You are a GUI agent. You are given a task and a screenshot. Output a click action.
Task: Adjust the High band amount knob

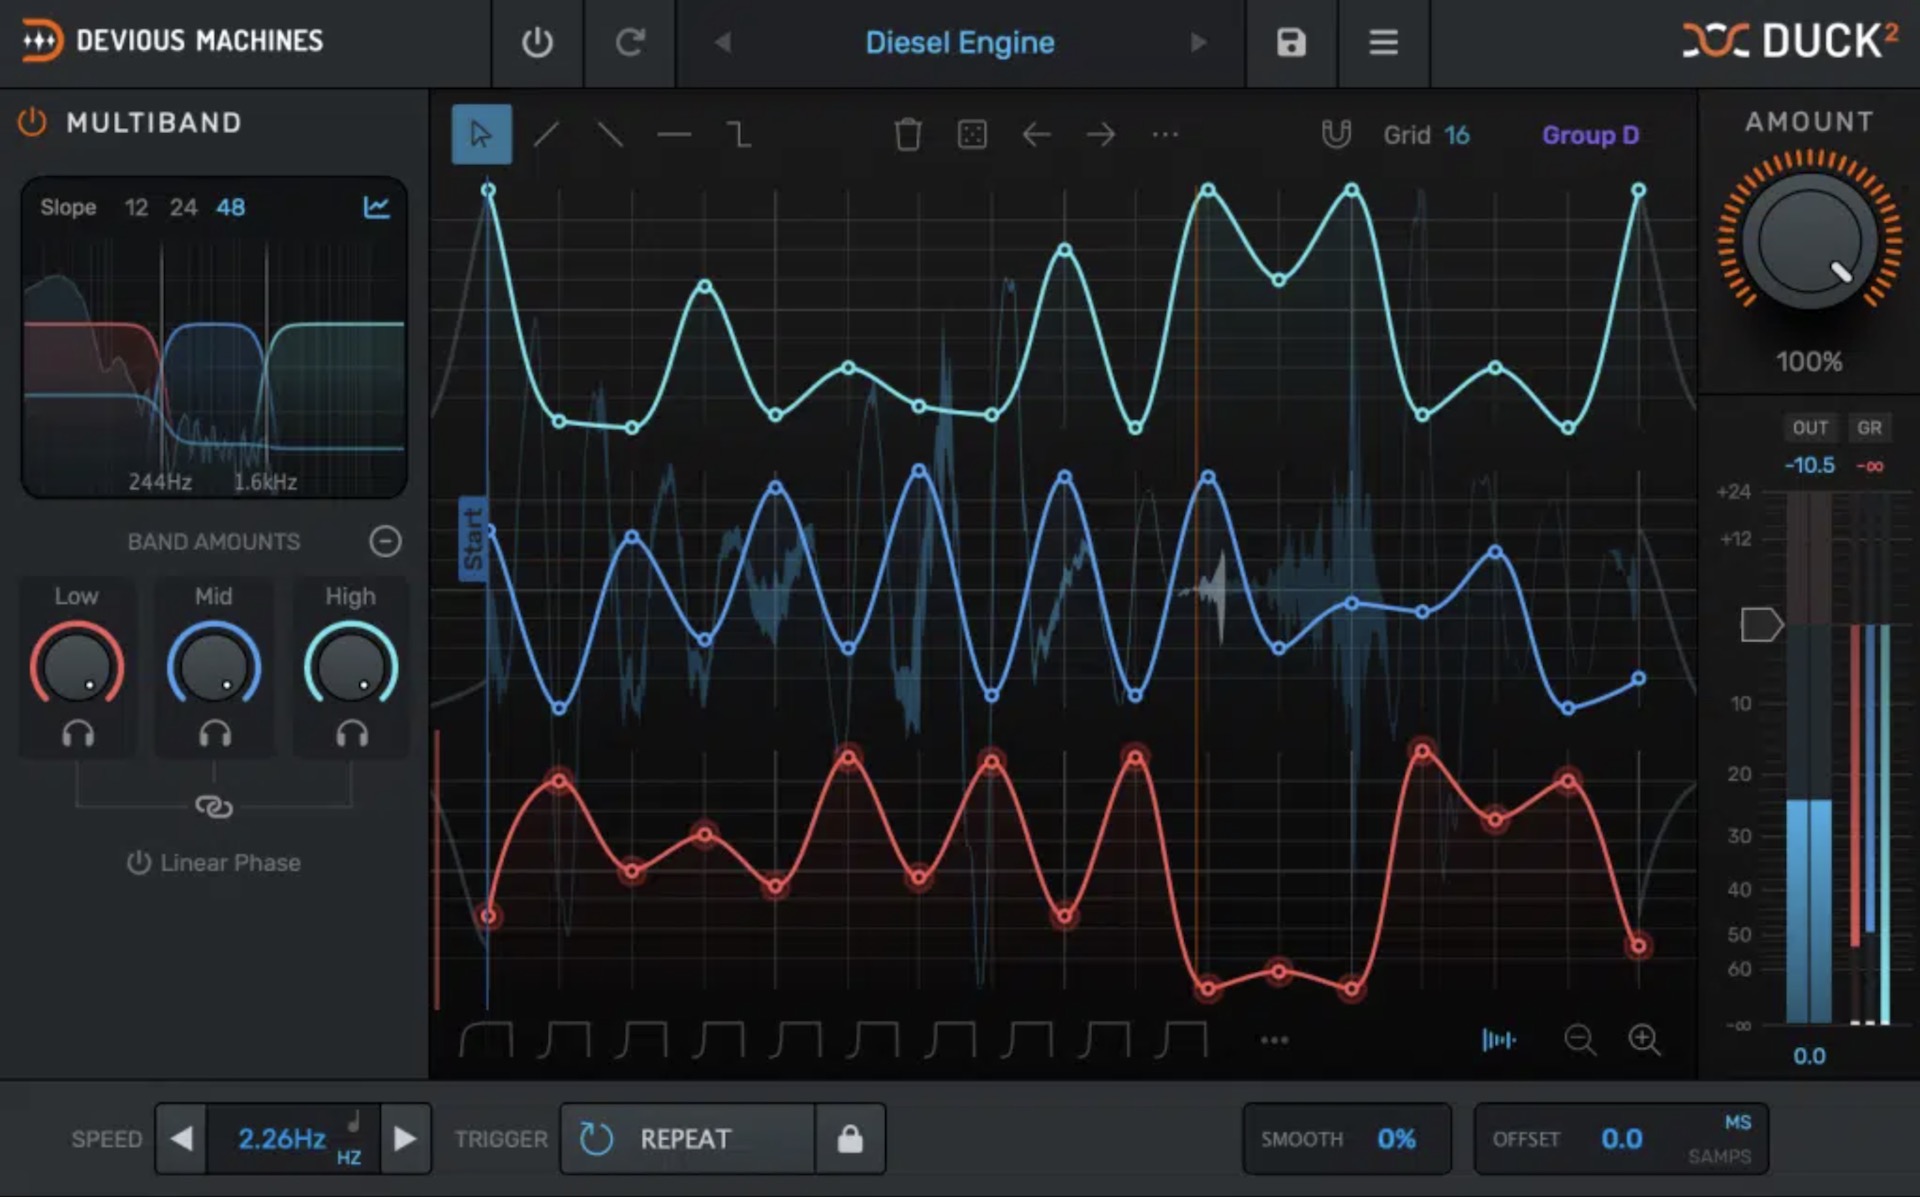coord(350,666)
